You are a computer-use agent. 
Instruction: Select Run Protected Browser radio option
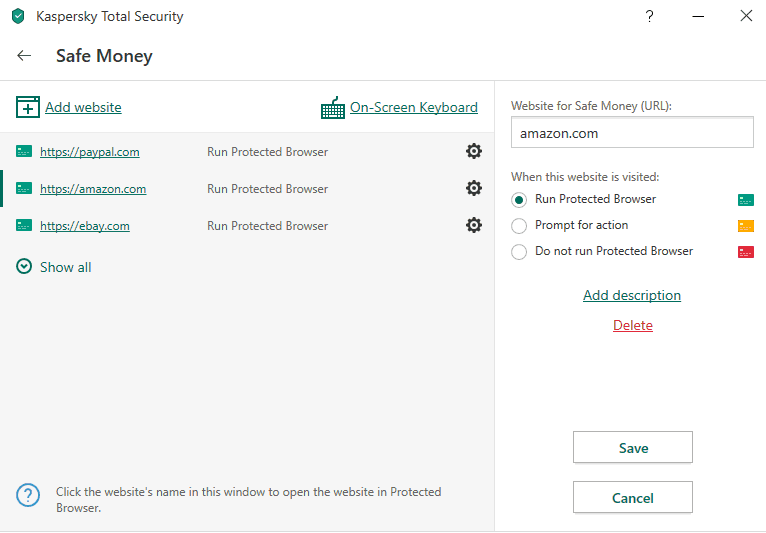(x=519, y=200)
